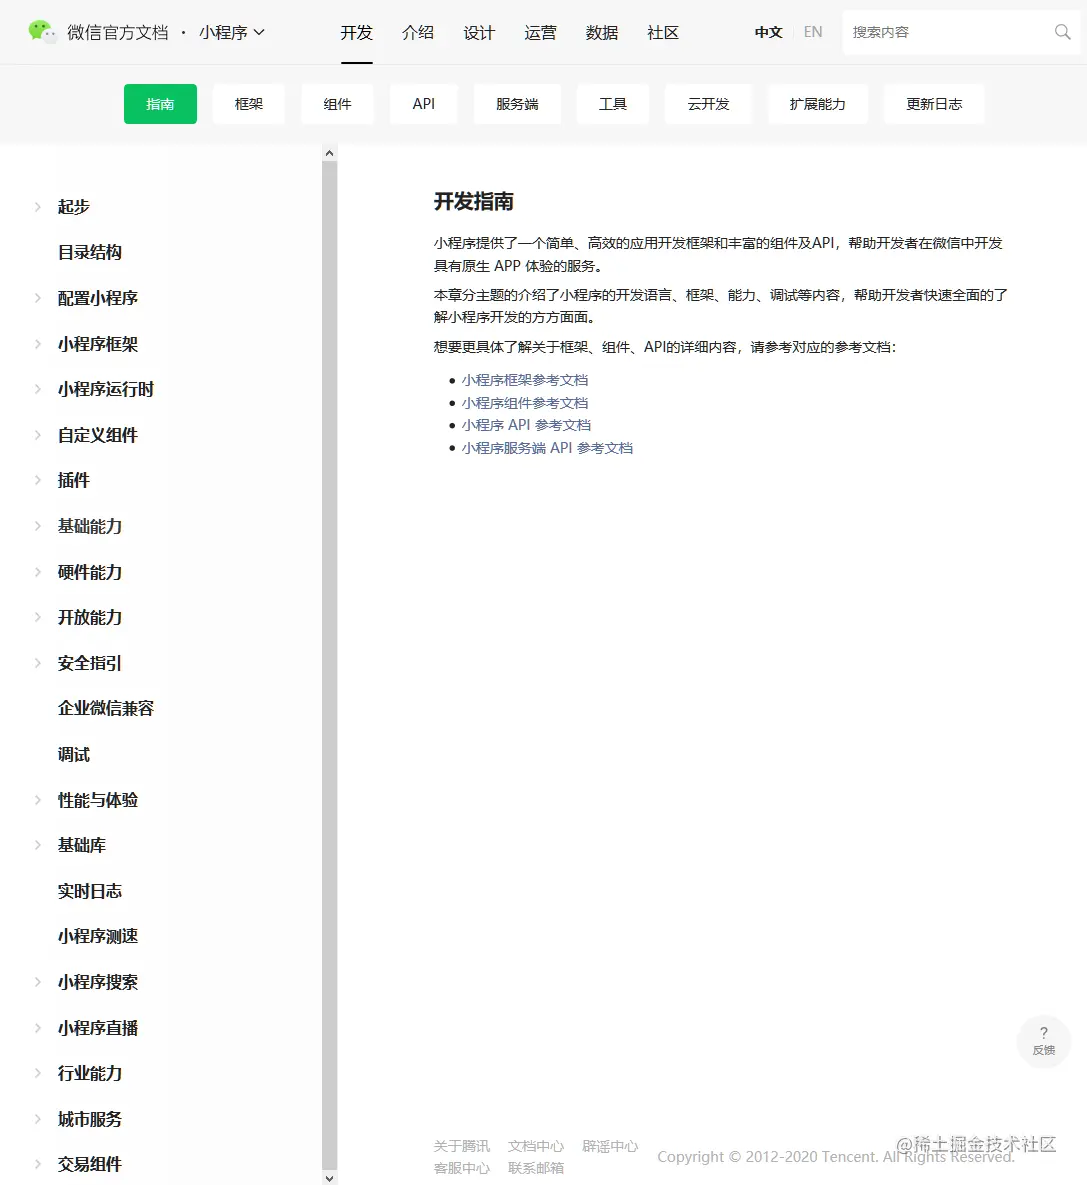Select the 组件 sub-tab

point(337,104)
